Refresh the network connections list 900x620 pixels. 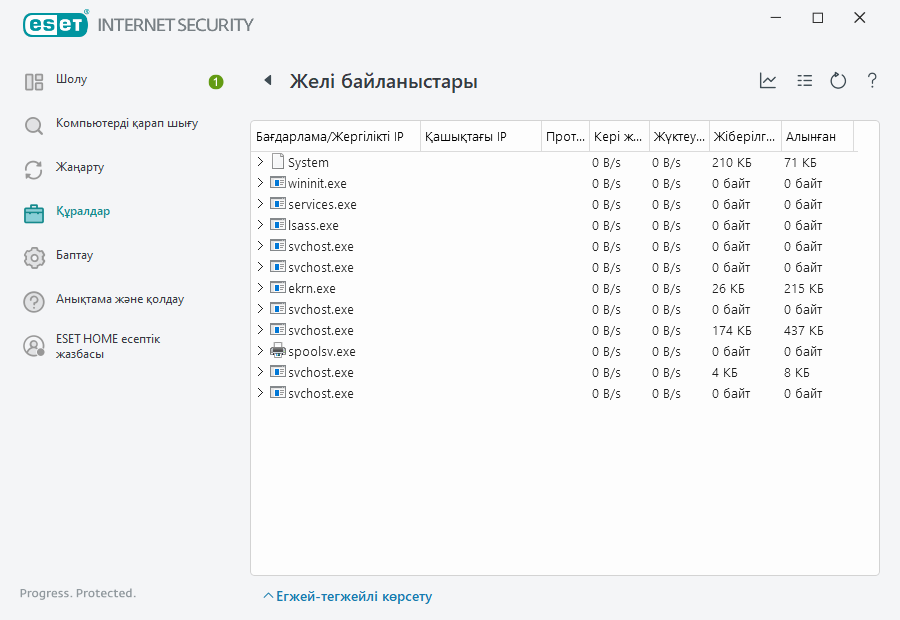click(838, 81)
